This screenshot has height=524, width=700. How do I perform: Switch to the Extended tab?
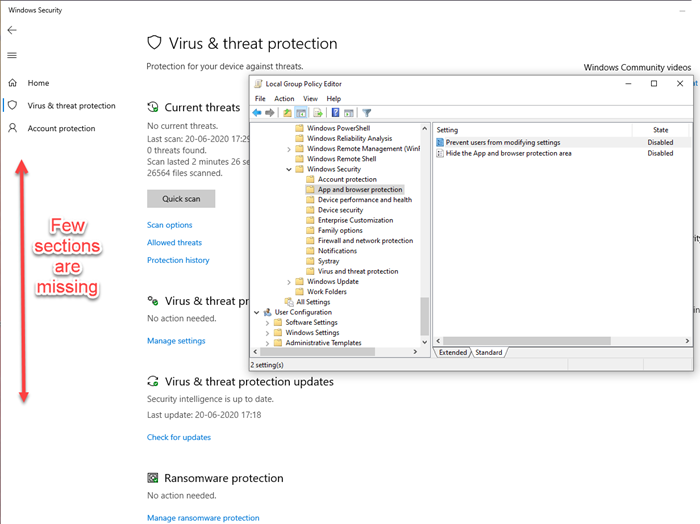click(x=453, y=352)
